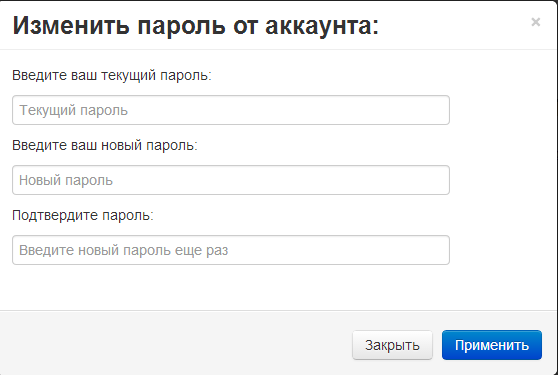
Task: Click the 'Введите ваш текущий пароль:' label
Action: pos(112,75)
